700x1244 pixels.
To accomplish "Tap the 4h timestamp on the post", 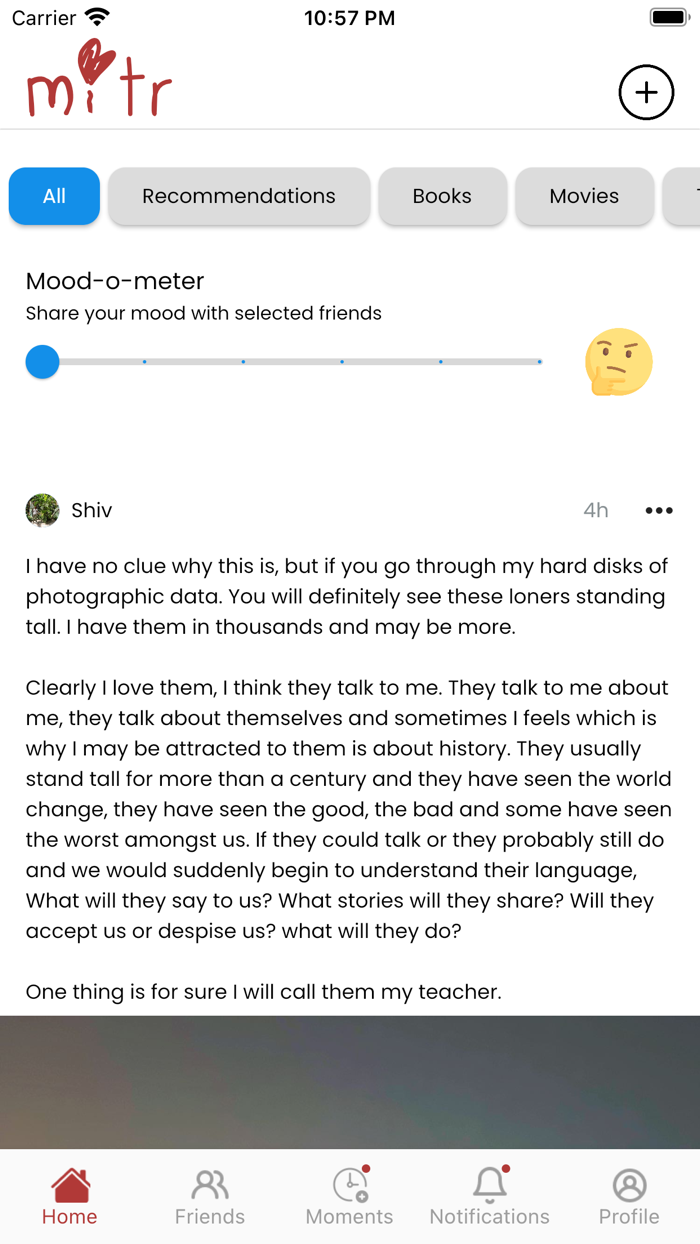I will pyautogui.click(x=596, y=510).
